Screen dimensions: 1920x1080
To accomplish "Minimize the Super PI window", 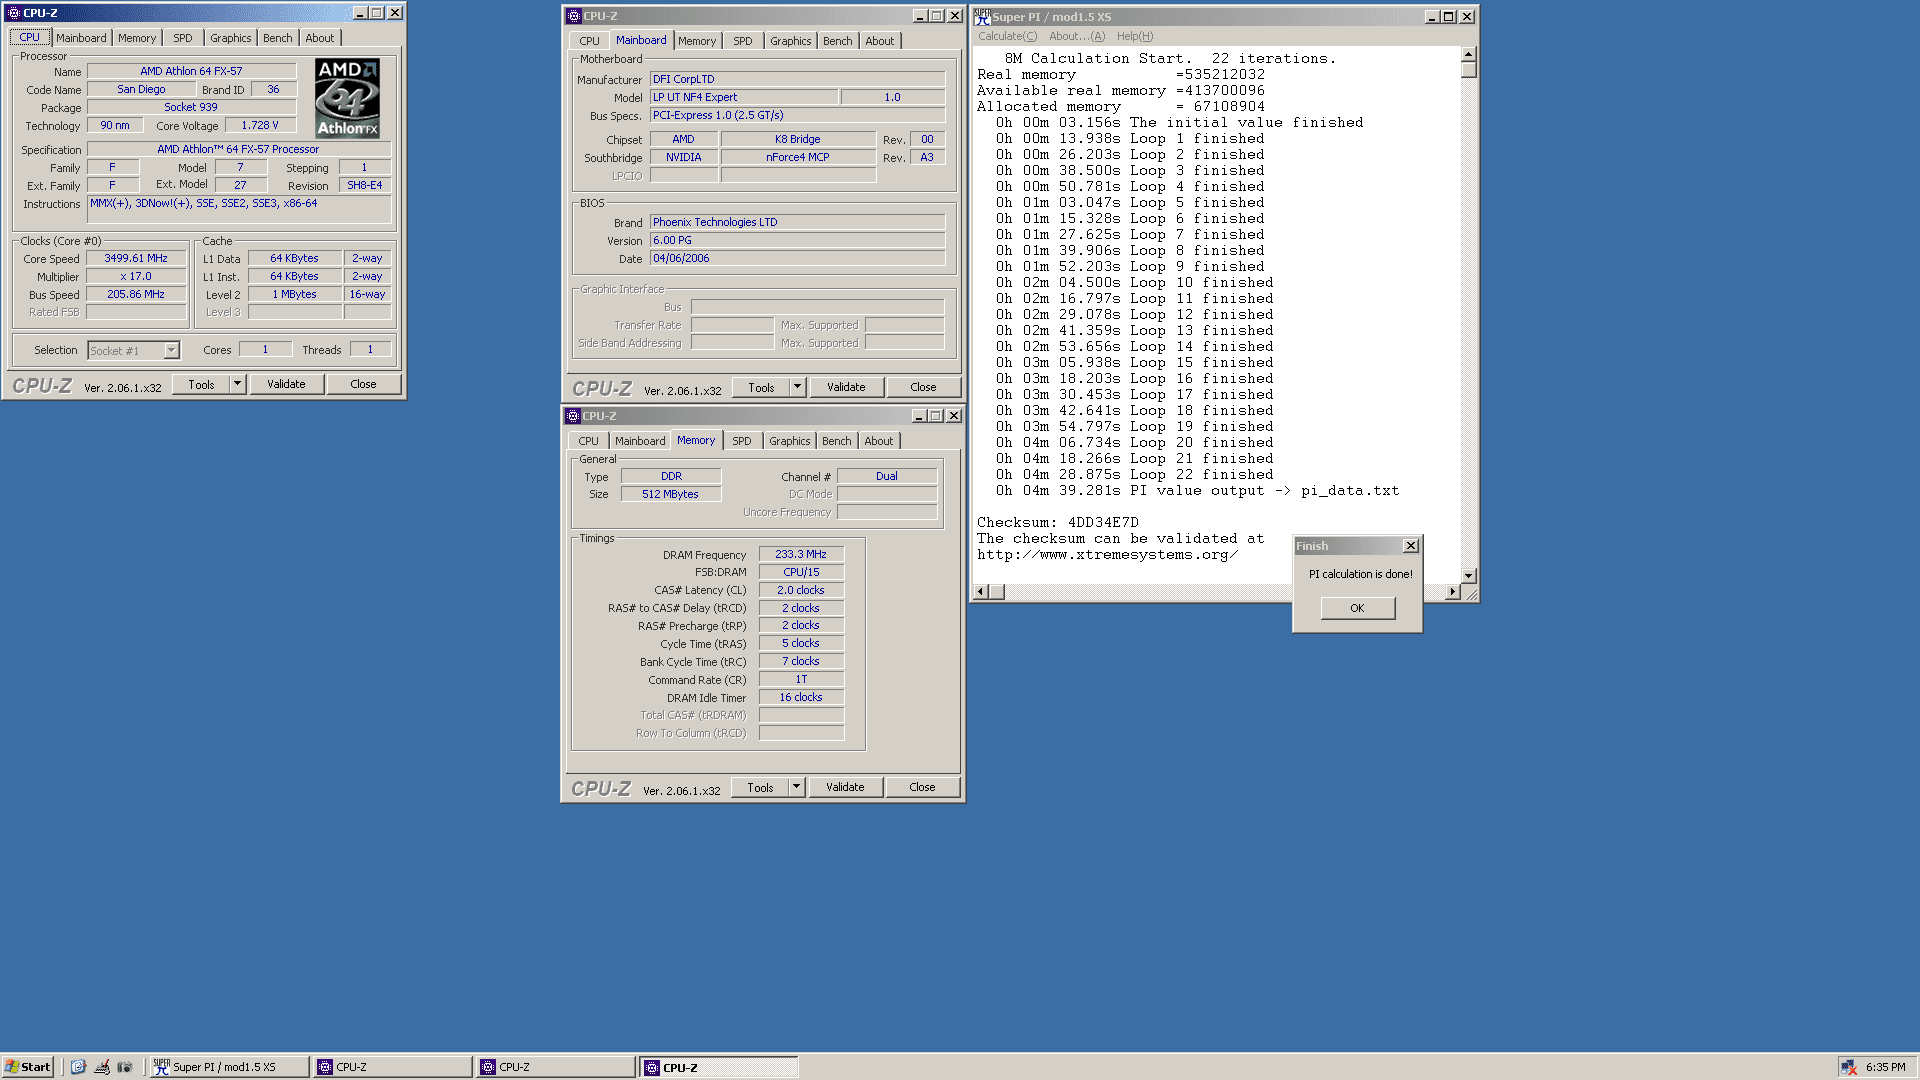I will tap(1432, 17).
